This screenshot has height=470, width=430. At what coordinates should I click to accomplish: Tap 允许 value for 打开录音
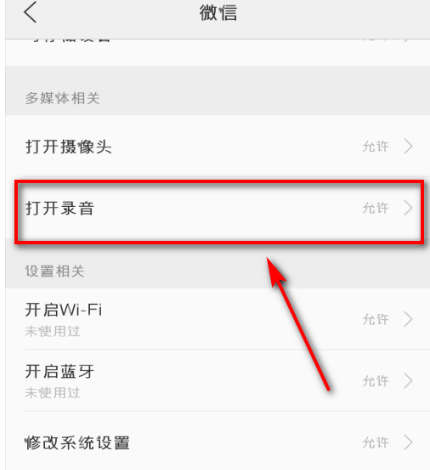[376, 208]
